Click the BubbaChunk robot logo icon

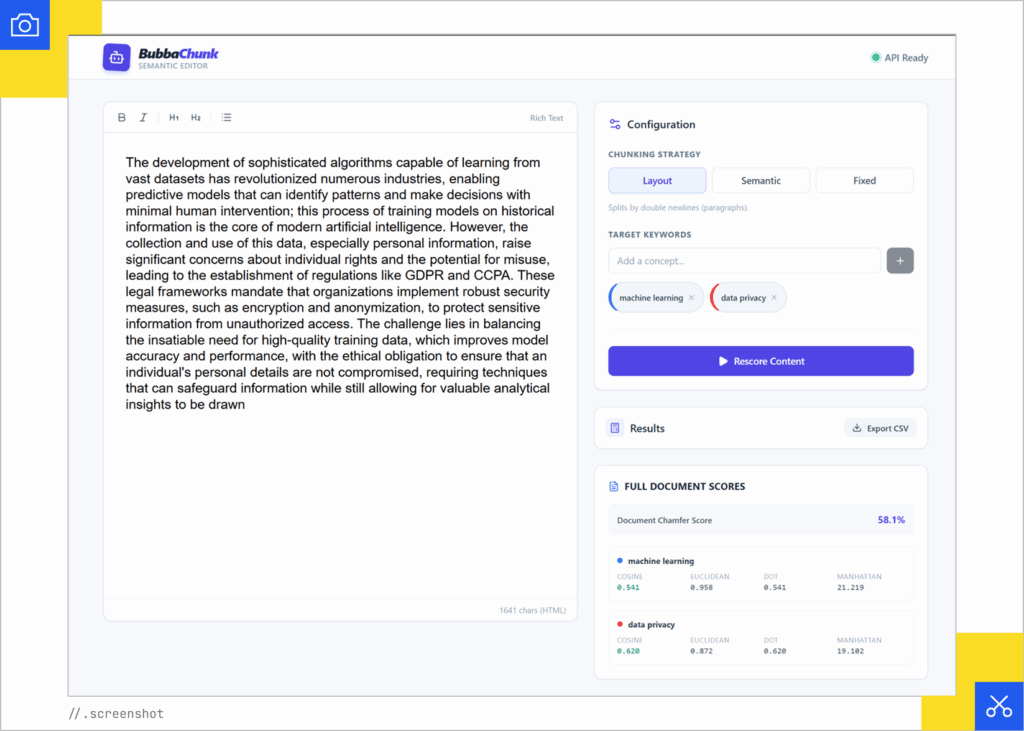coord(117,57)
